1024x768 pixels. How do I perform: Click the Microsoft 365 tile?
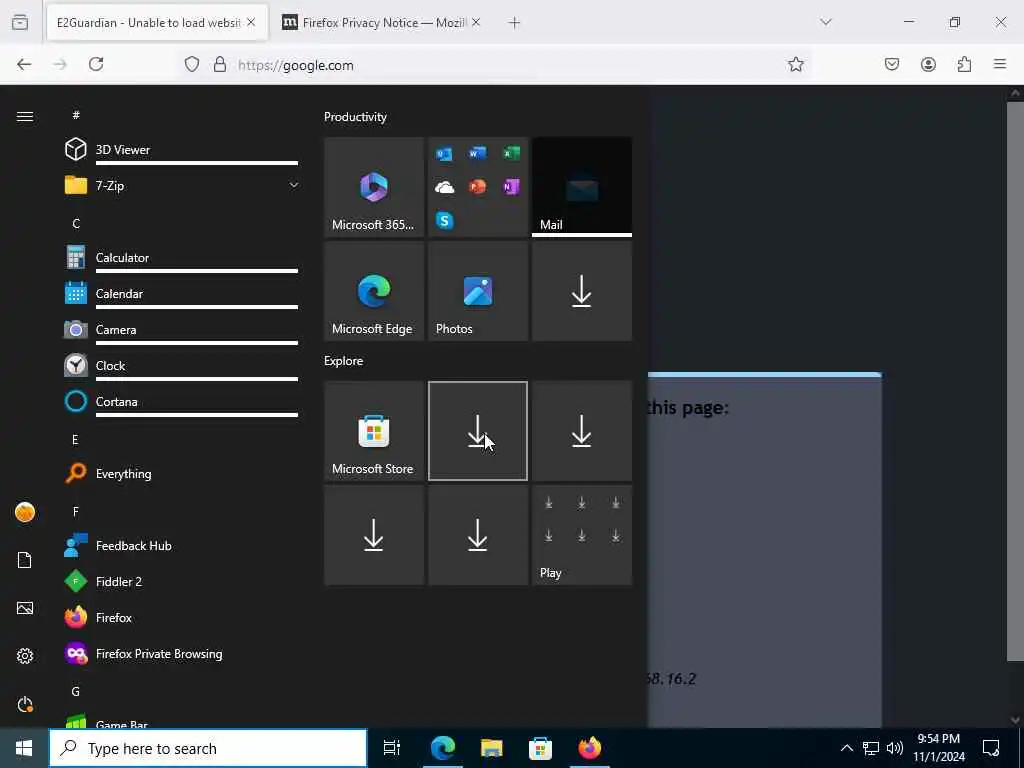[x=374, y=187]
